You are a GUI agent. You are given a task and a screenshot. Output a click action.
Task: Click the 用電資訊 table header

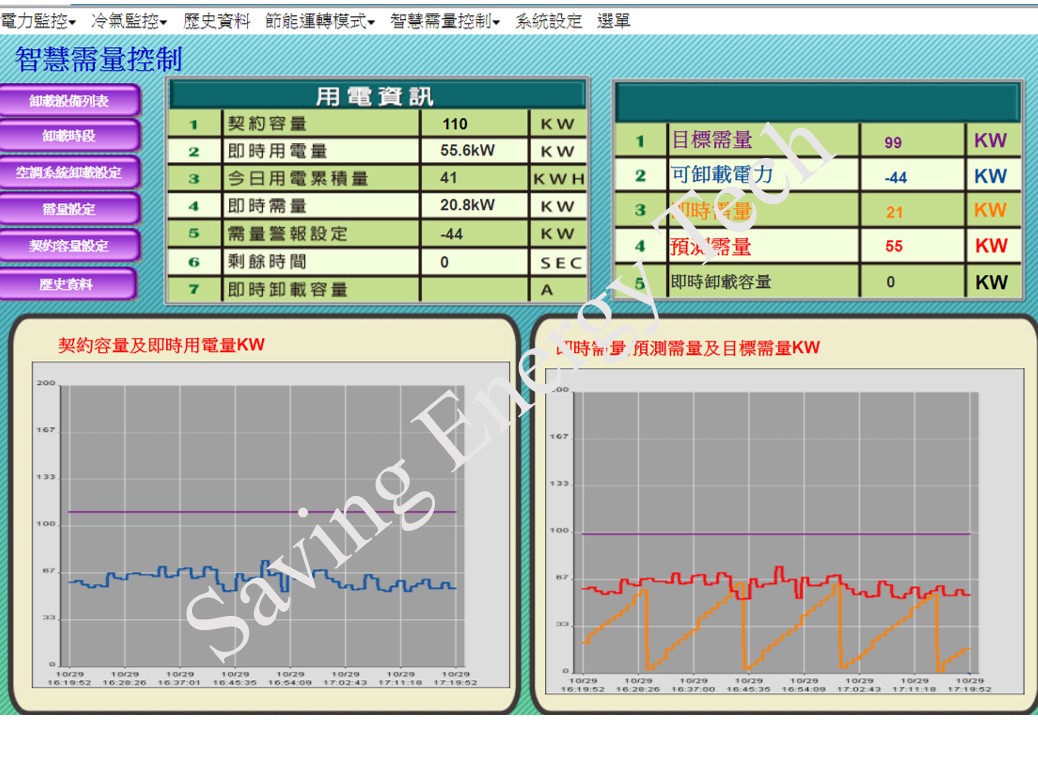click(377, 96)
